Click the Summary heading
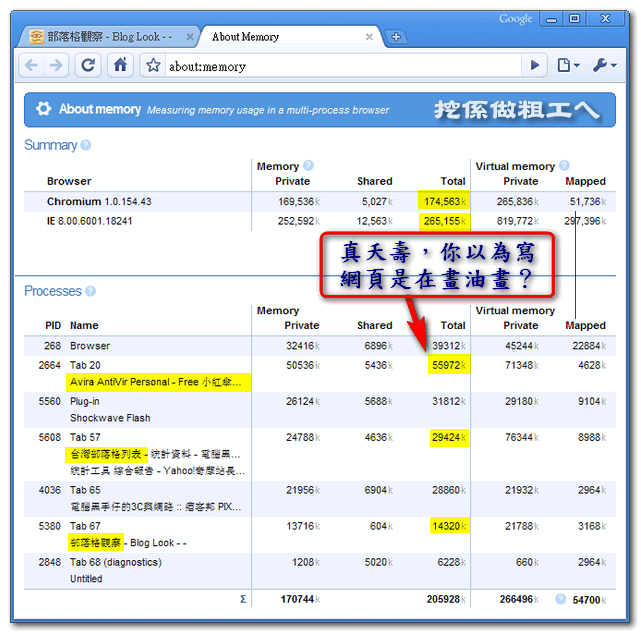Viewport: 641px width, 634px height. (51, 145)
